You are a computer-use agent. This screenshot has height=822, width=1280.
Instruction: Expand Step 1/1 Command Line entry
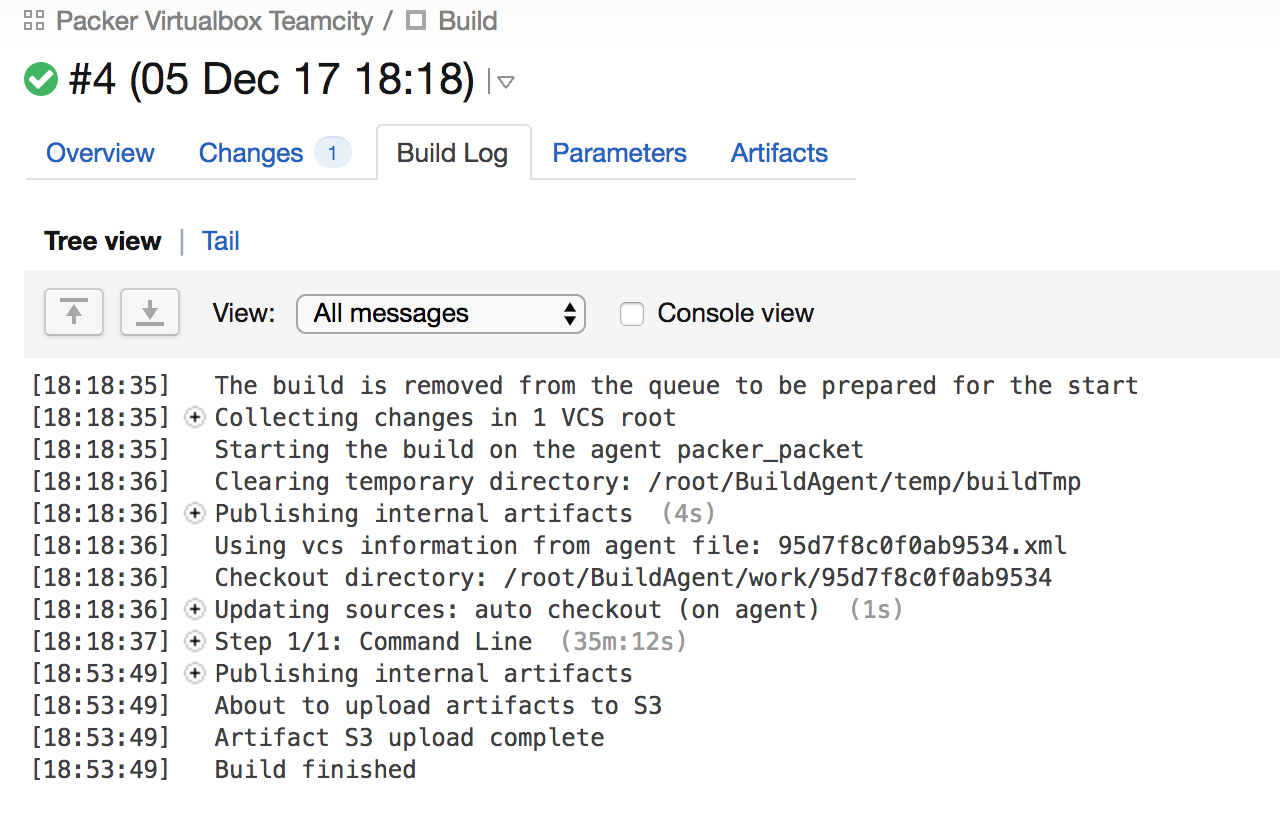tap(195, 642)
